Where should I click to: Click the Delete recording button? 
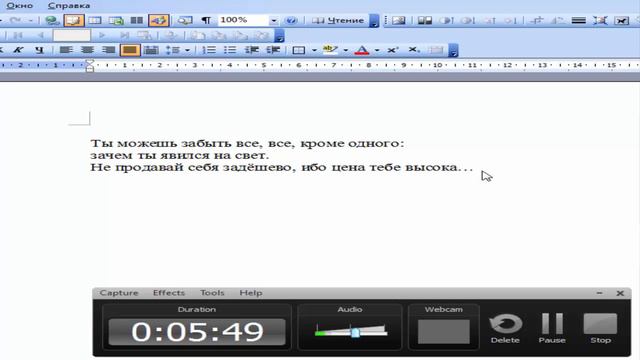click(505, 329)
